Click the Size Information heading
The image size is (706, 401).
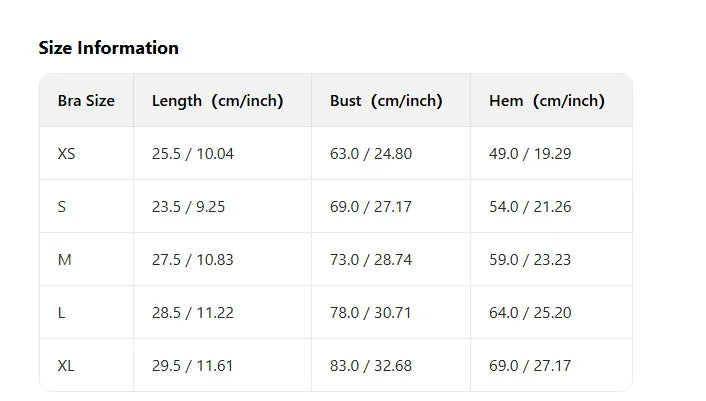[108, 48]
